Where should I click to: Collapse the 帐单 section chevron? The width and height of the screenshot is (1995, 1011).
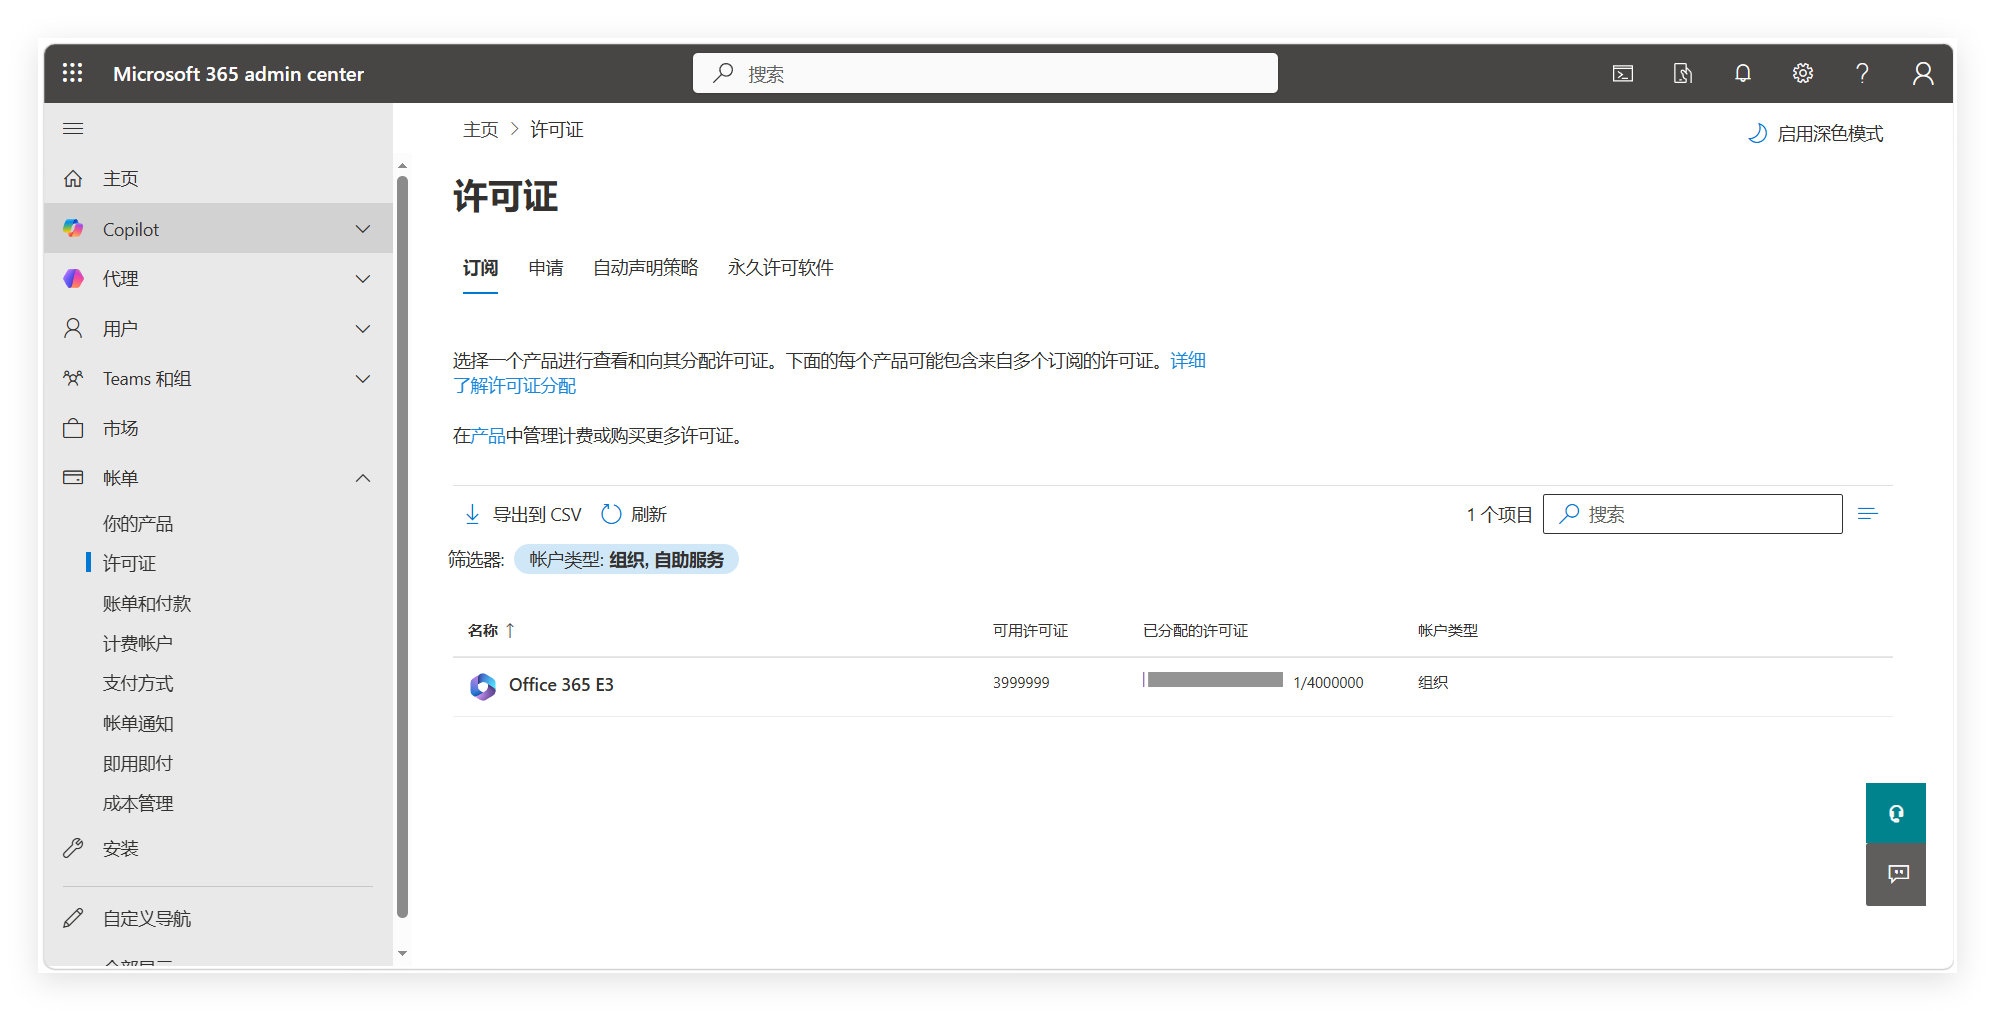coord(363,478)
